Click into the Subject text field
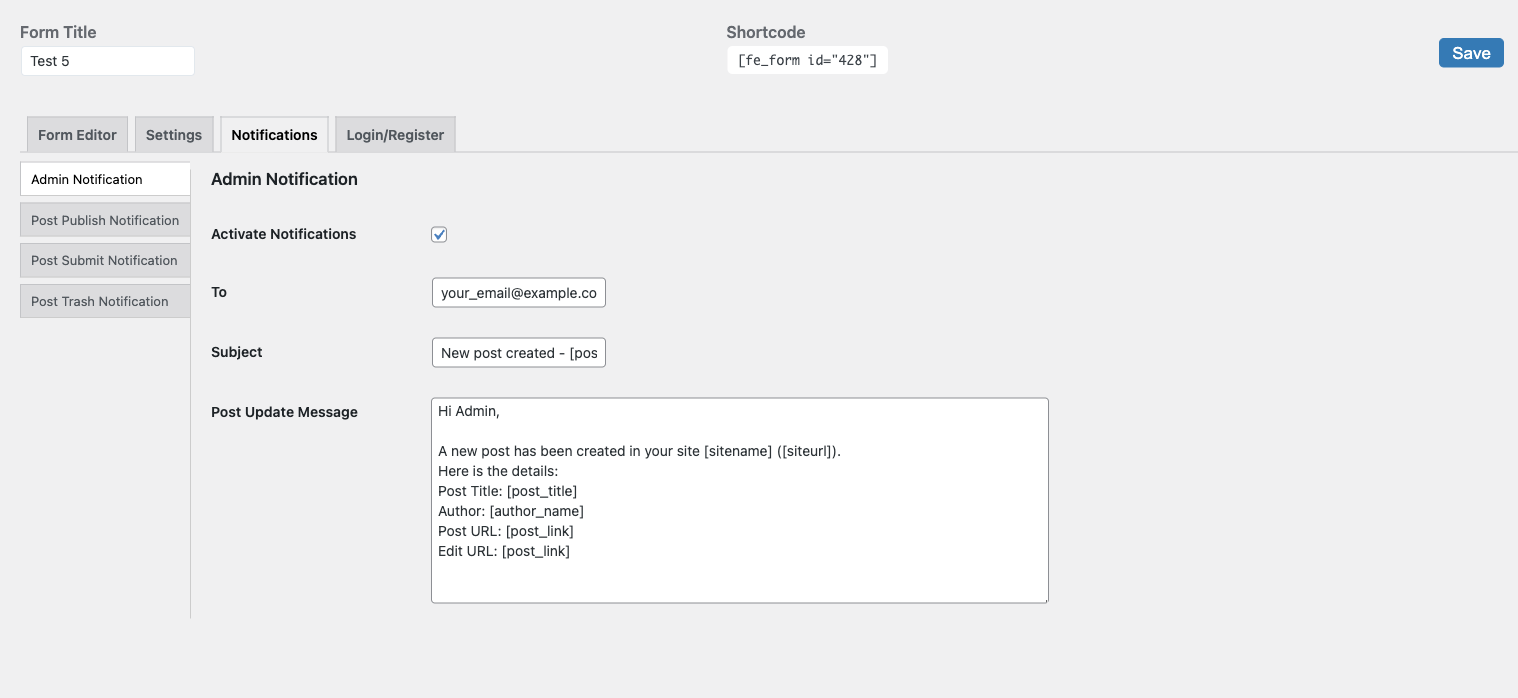The height and width of the screenshot is (698, 1518). 518,353
